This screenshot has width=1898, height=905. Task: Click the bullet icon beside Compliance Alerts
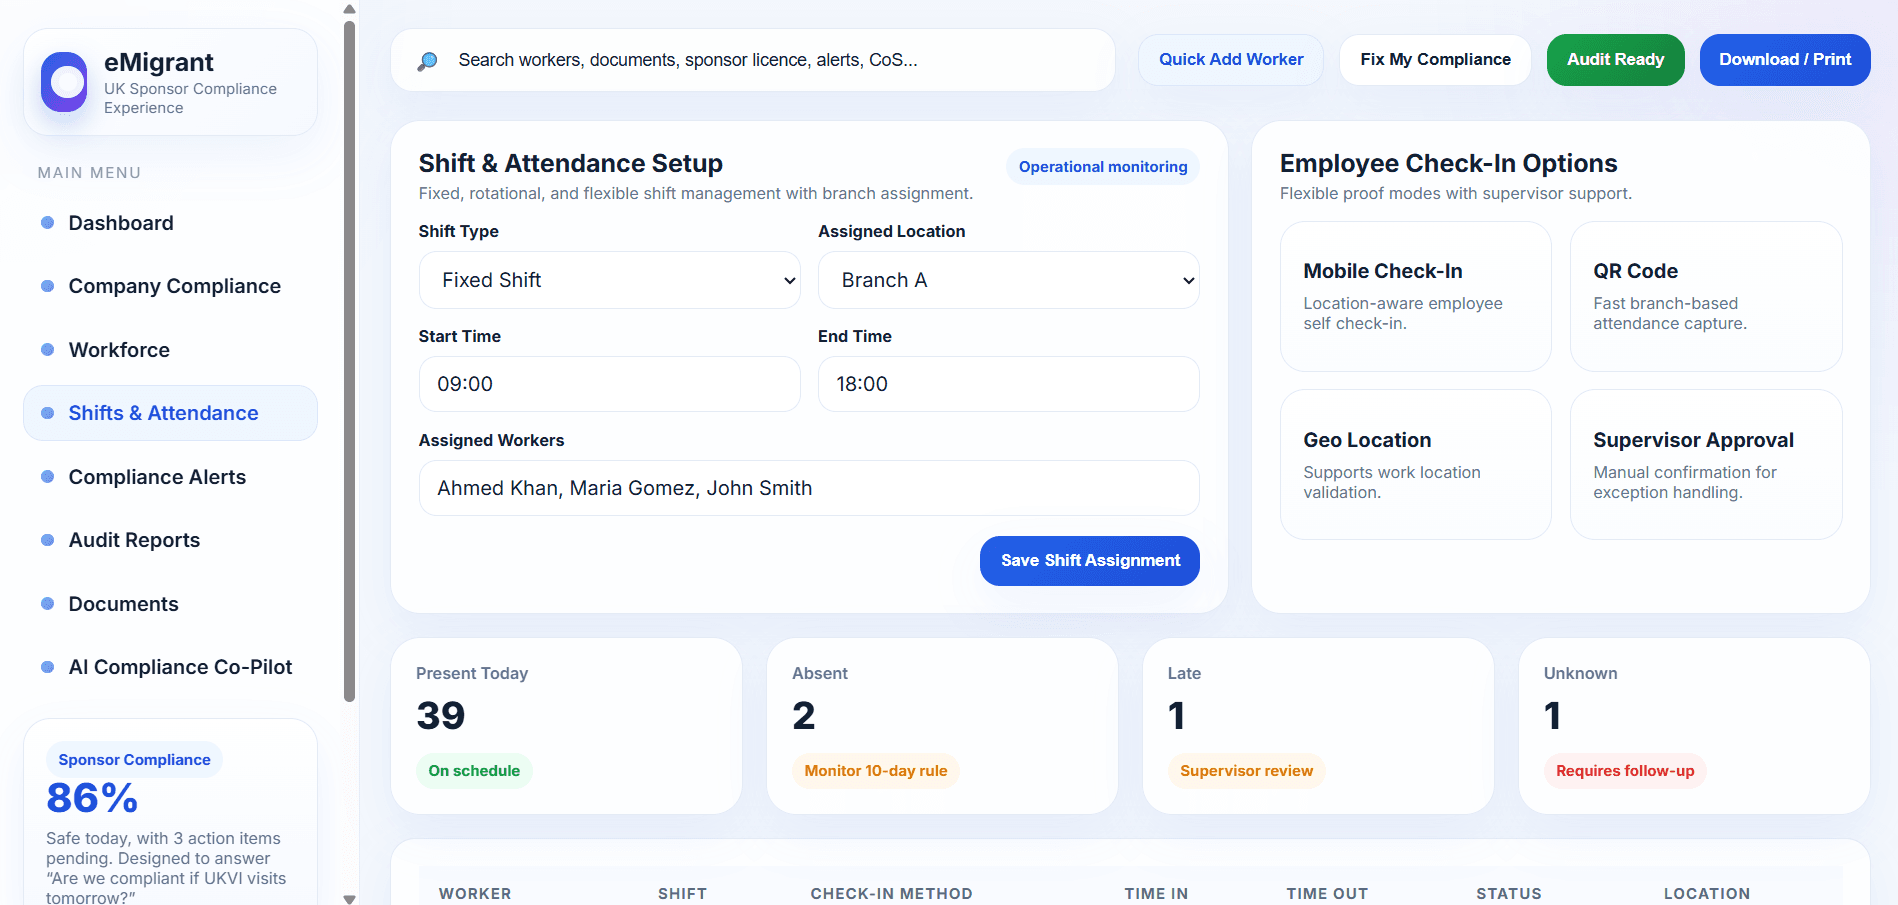click(x=46, y=476)
